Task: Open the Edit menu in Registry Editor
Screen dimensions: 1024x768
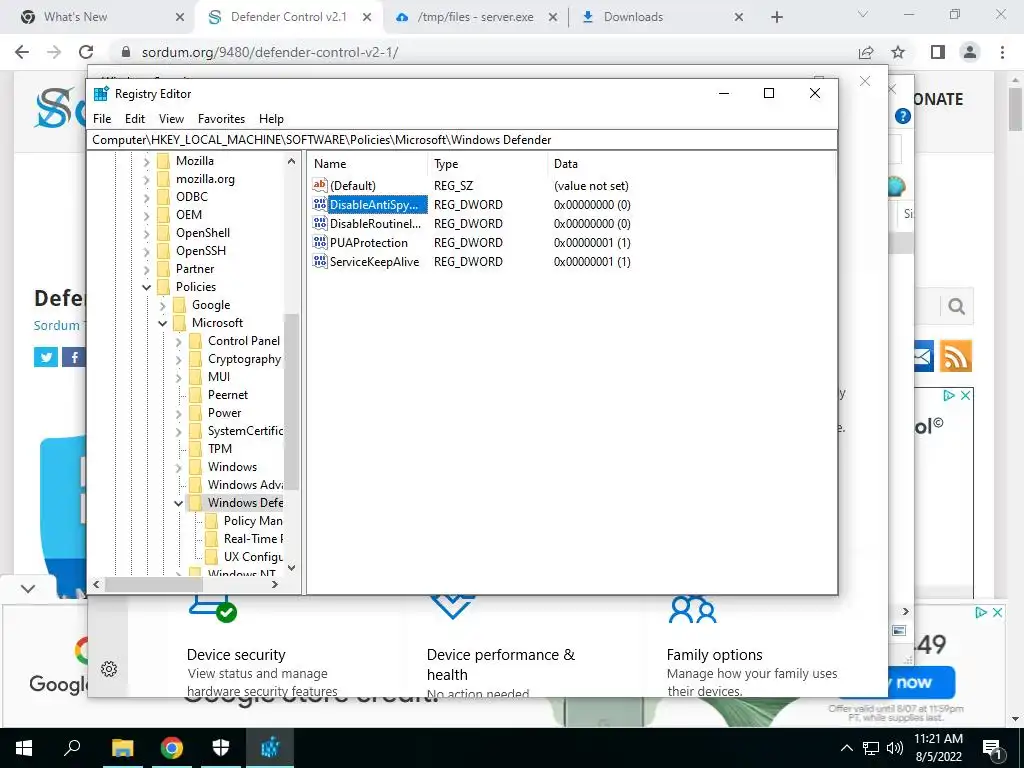Action: coord(135,119)
